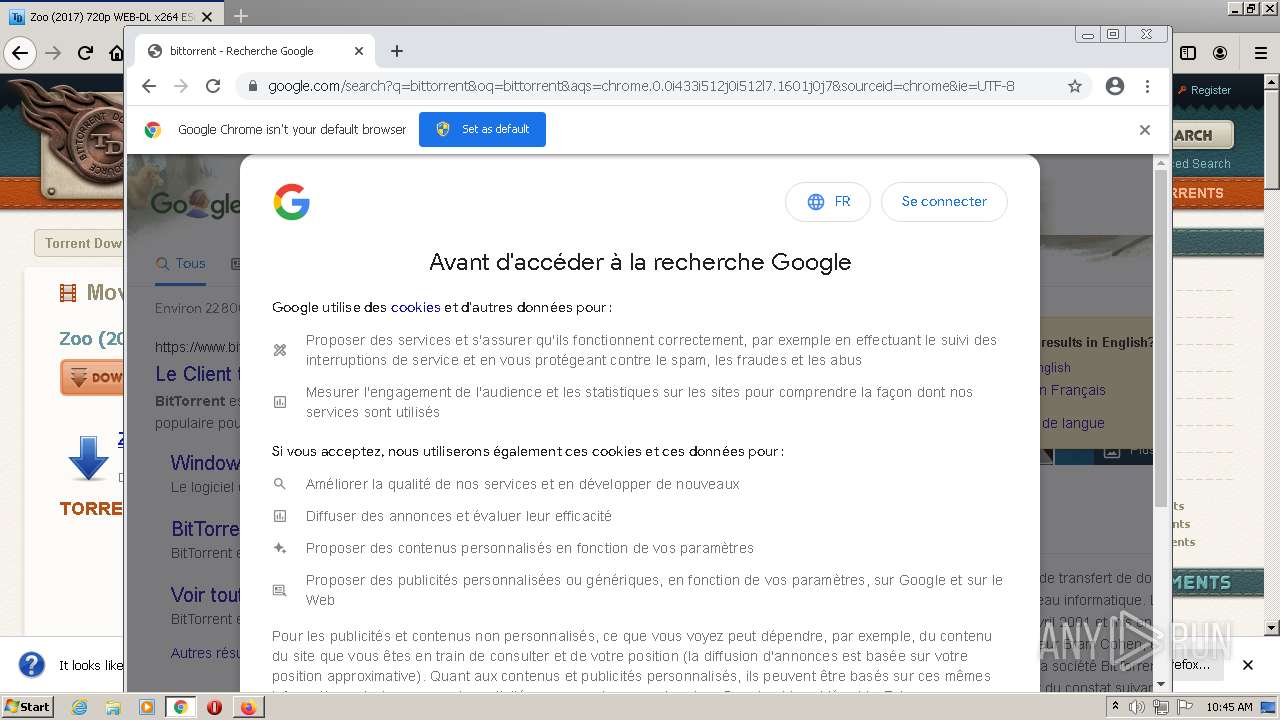Open the 'cookies' link in consent text
The width and height of the screenshot is (1280, 720).
[415, 308]
